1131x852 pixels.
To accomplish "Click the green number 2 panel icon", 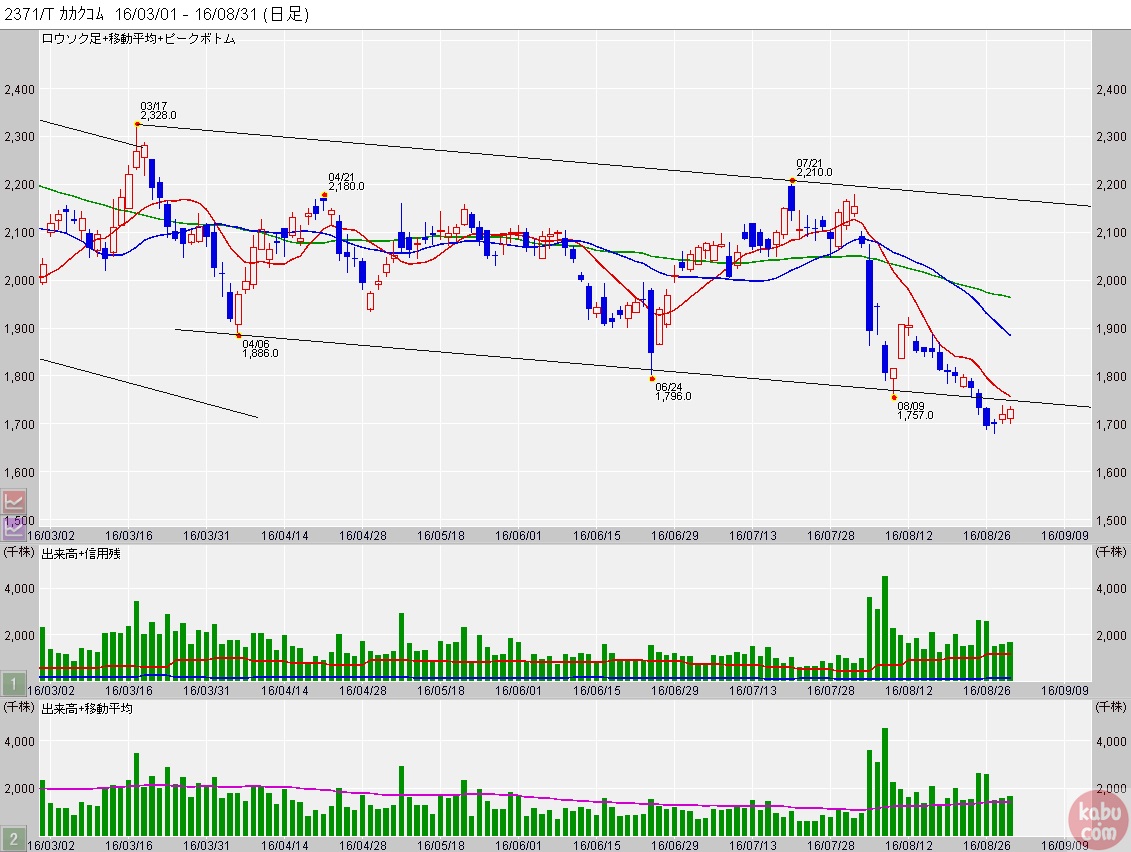I will (x=13, y=839).
